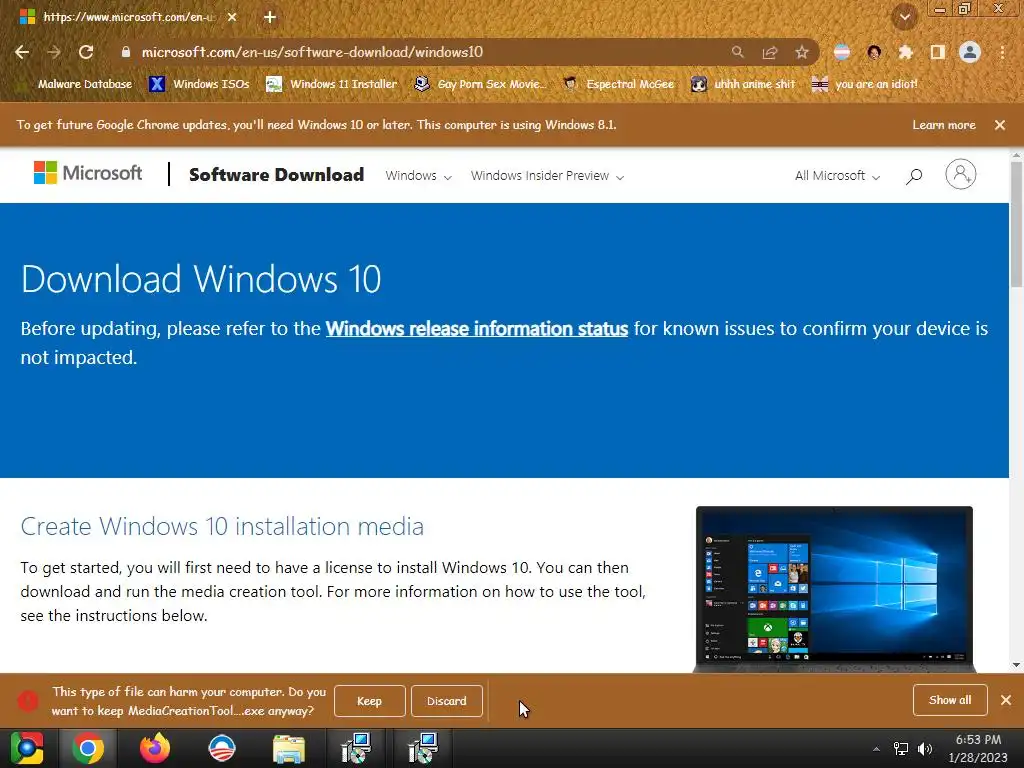The height and width of the screenshot is (768, 1024).
Task: Click the Microsoft site search magnifier
Action: [x=914, y=176]
